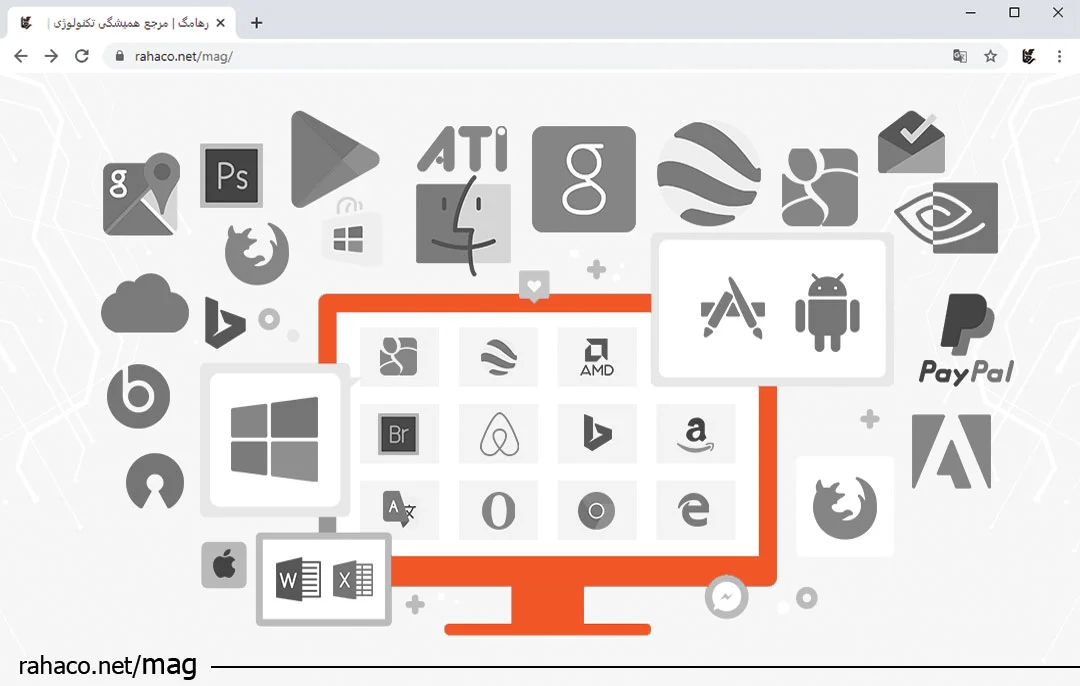
Task: Click the heart notification icon atop monitor
Action: 534,287
